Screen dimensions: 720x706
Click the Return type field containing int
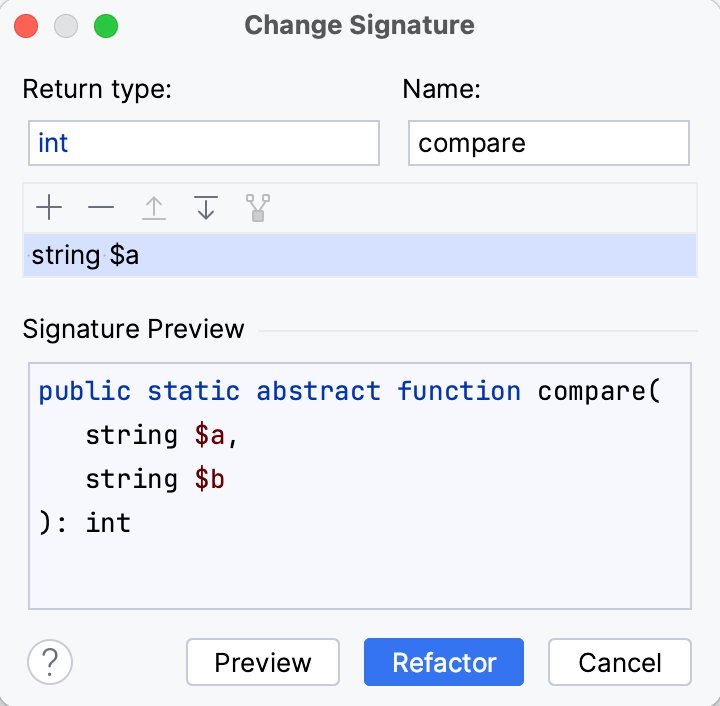coord(204,143)
